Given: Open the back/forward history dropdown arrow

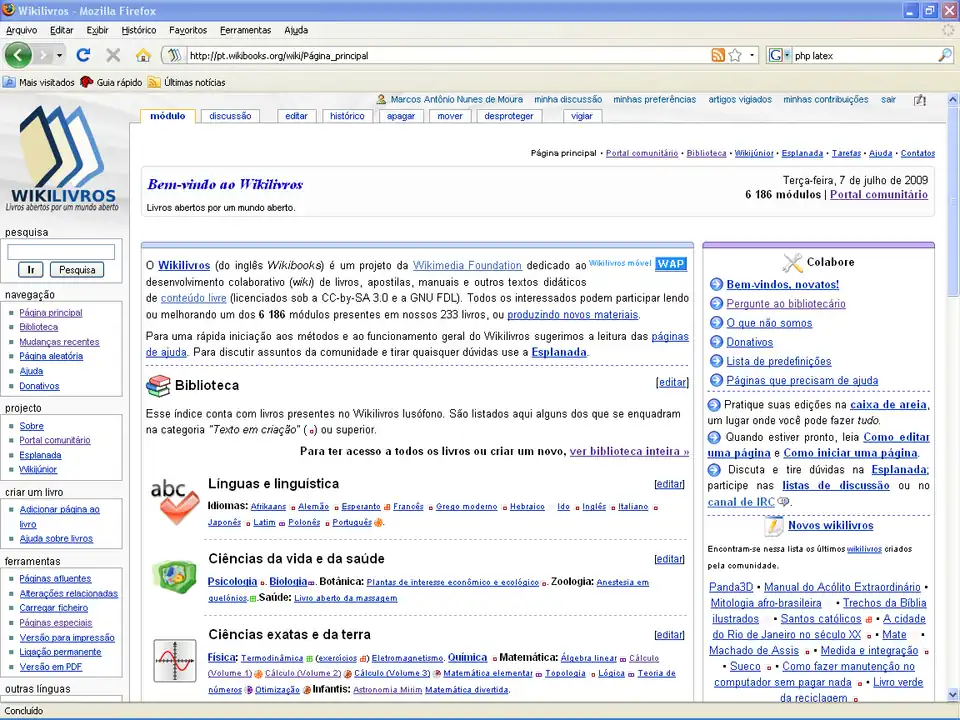Looking at the screenshot, I should [x=58, y=55].
